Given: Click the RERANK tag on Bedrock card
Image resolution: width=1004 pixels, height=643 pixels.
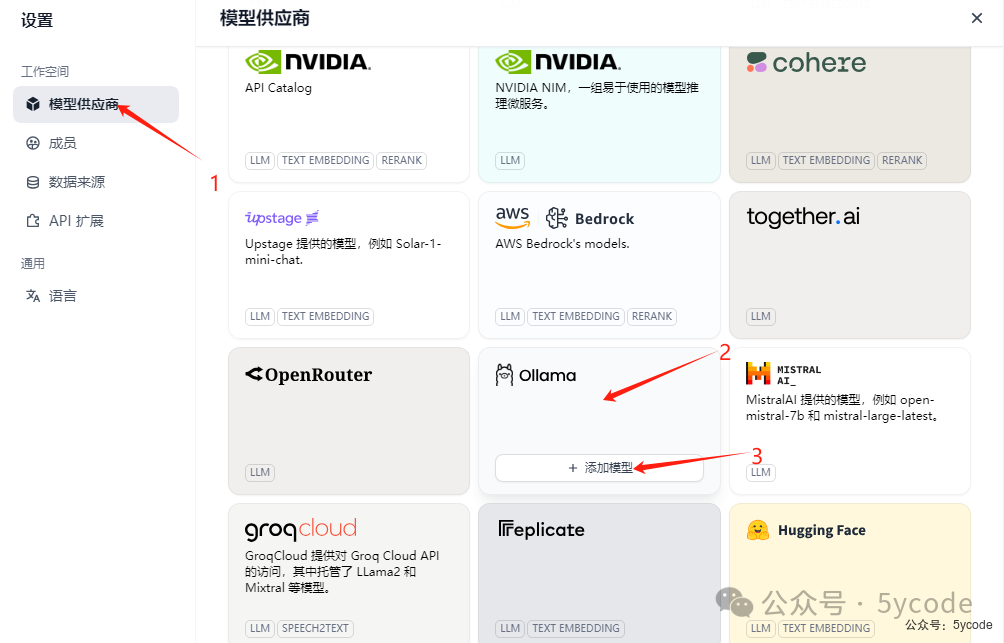Looking at the screenshot, I should tap(652, 316).
